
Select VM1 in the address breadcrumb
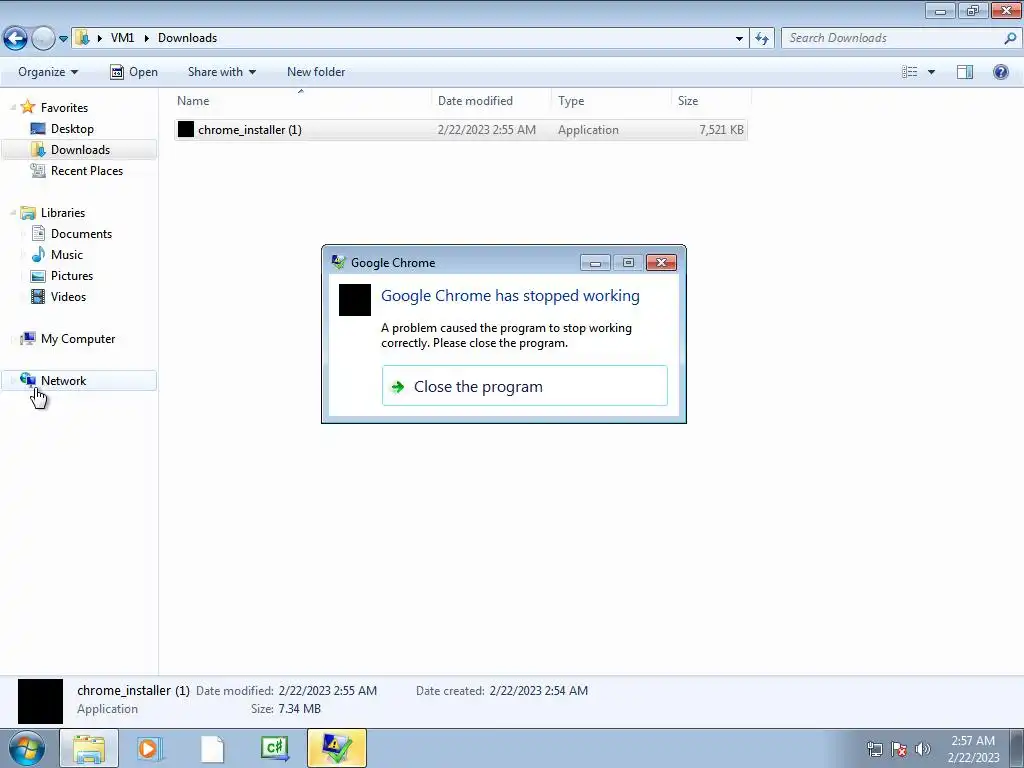click(122, 38)
